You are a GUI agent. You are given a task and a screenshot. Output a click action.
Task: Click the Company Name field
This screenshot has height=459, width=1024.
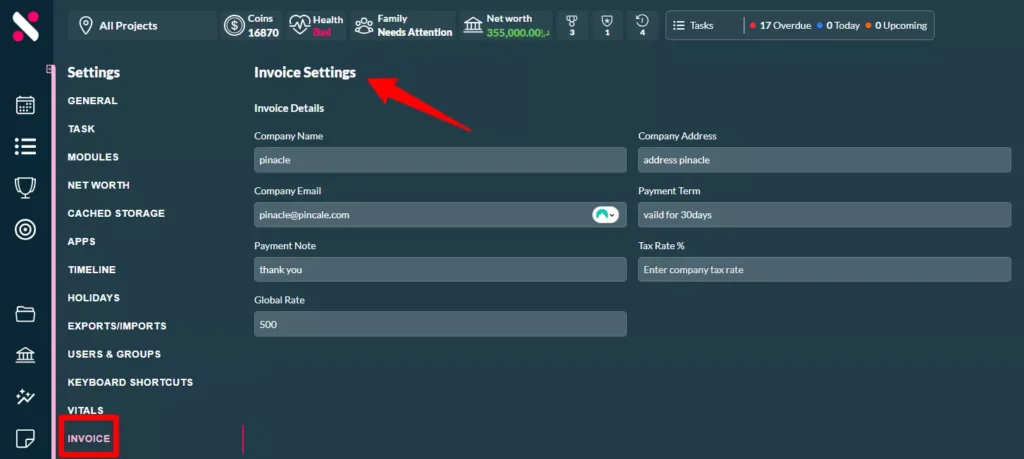(x=440, y=159)
